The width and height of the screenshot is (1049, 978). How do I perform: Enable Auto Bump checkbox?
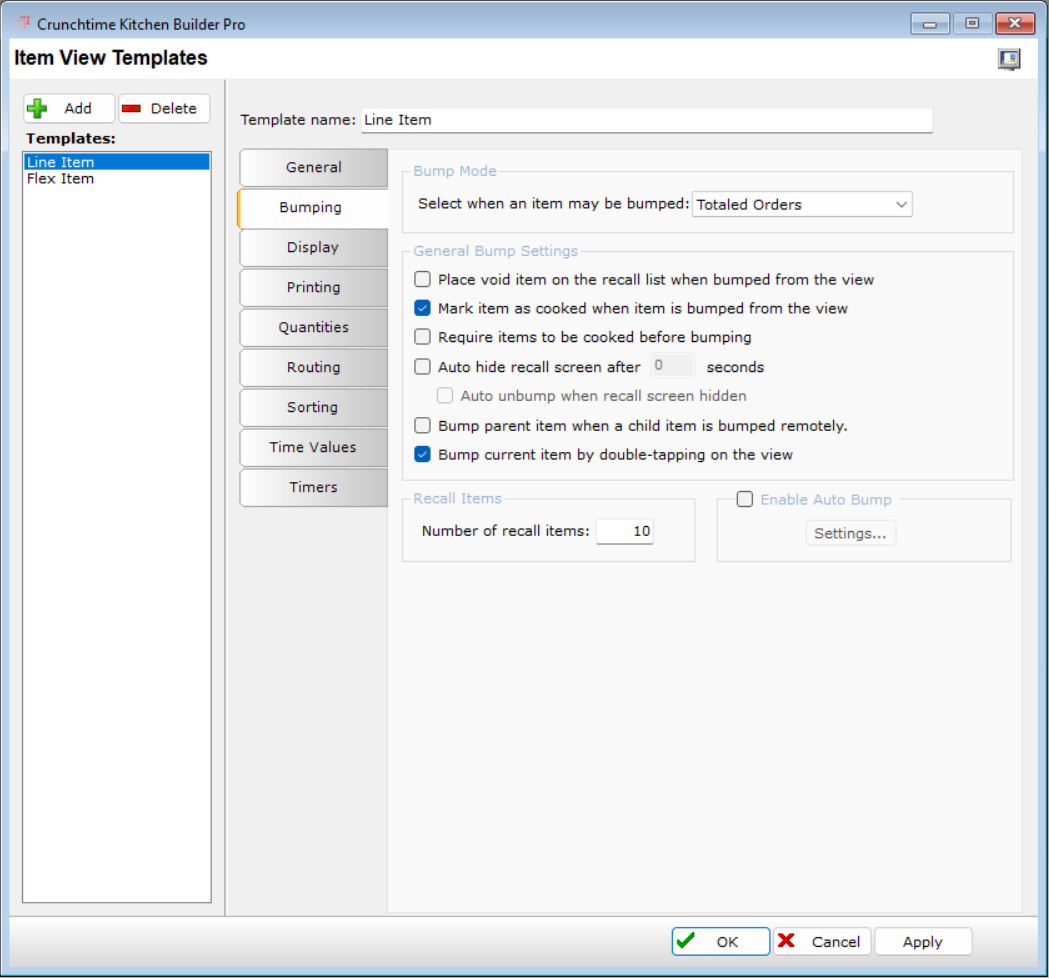[x=745, y=499]
